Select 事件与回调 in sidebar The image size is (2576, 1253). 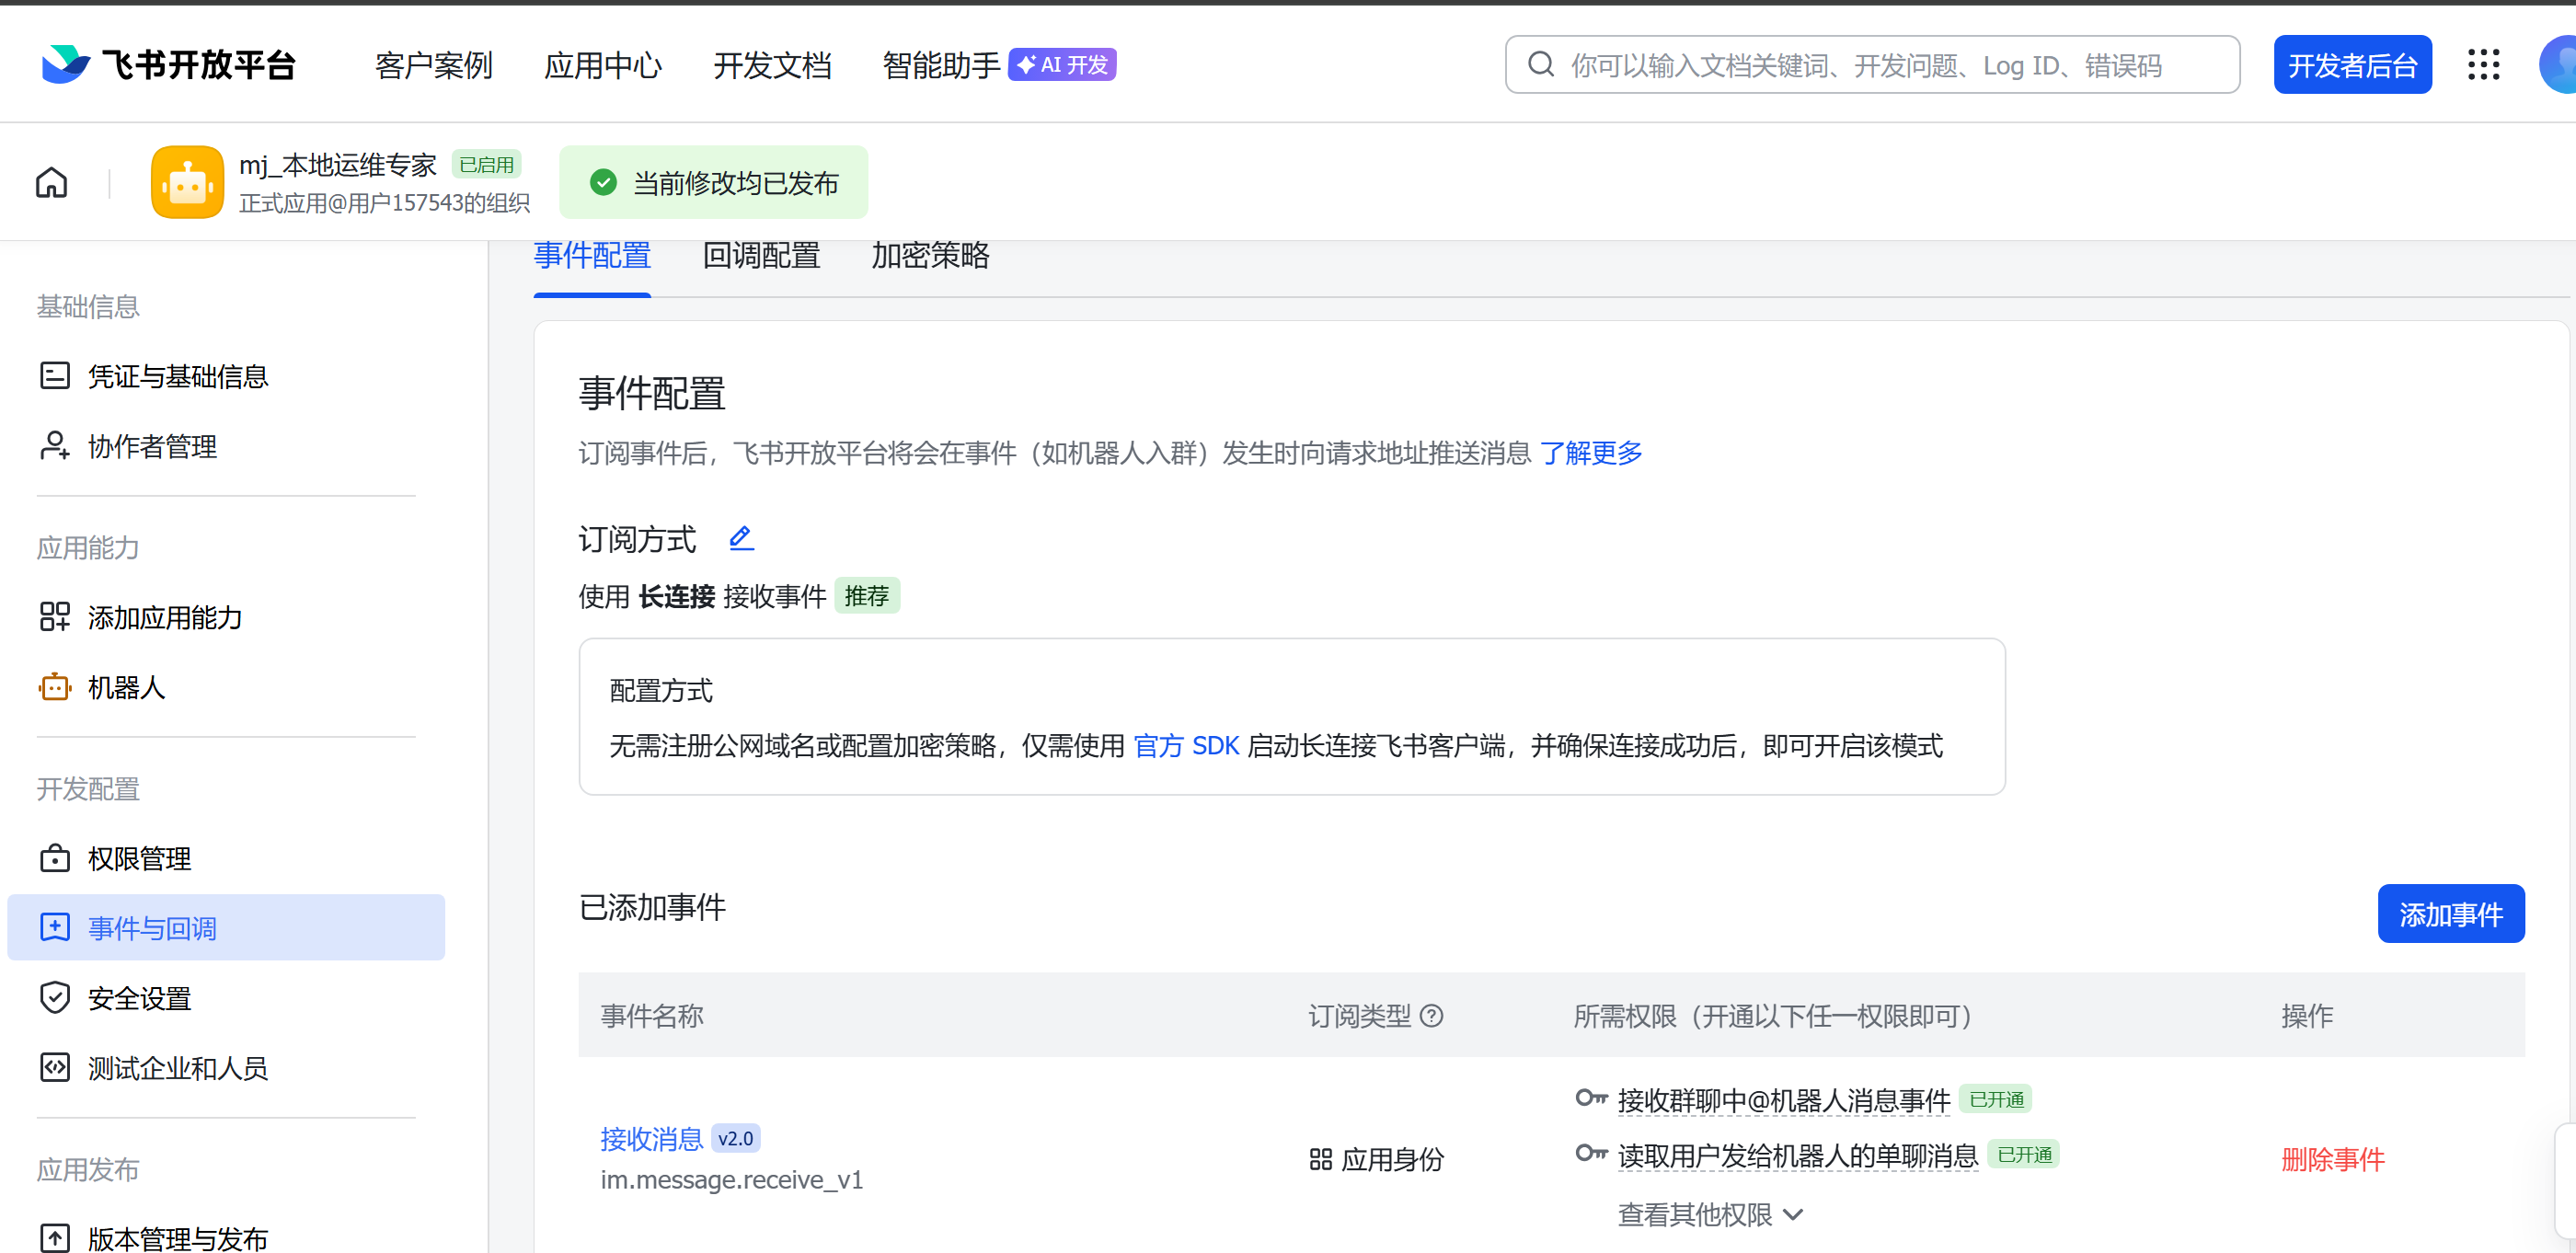click(x=226, y=928)
